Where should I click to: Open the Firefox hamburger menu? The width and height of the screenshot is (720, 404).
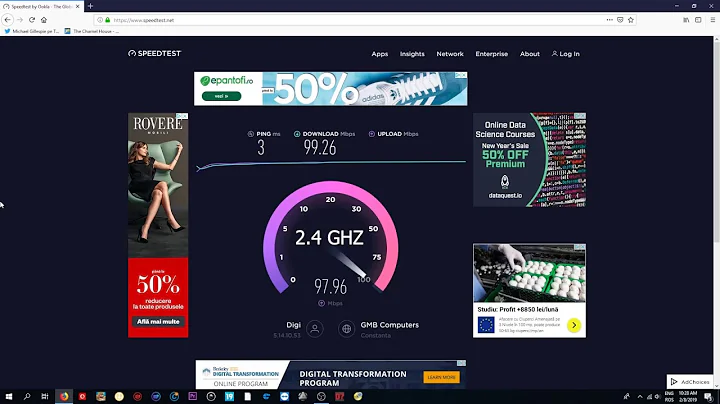pos(713,20)
